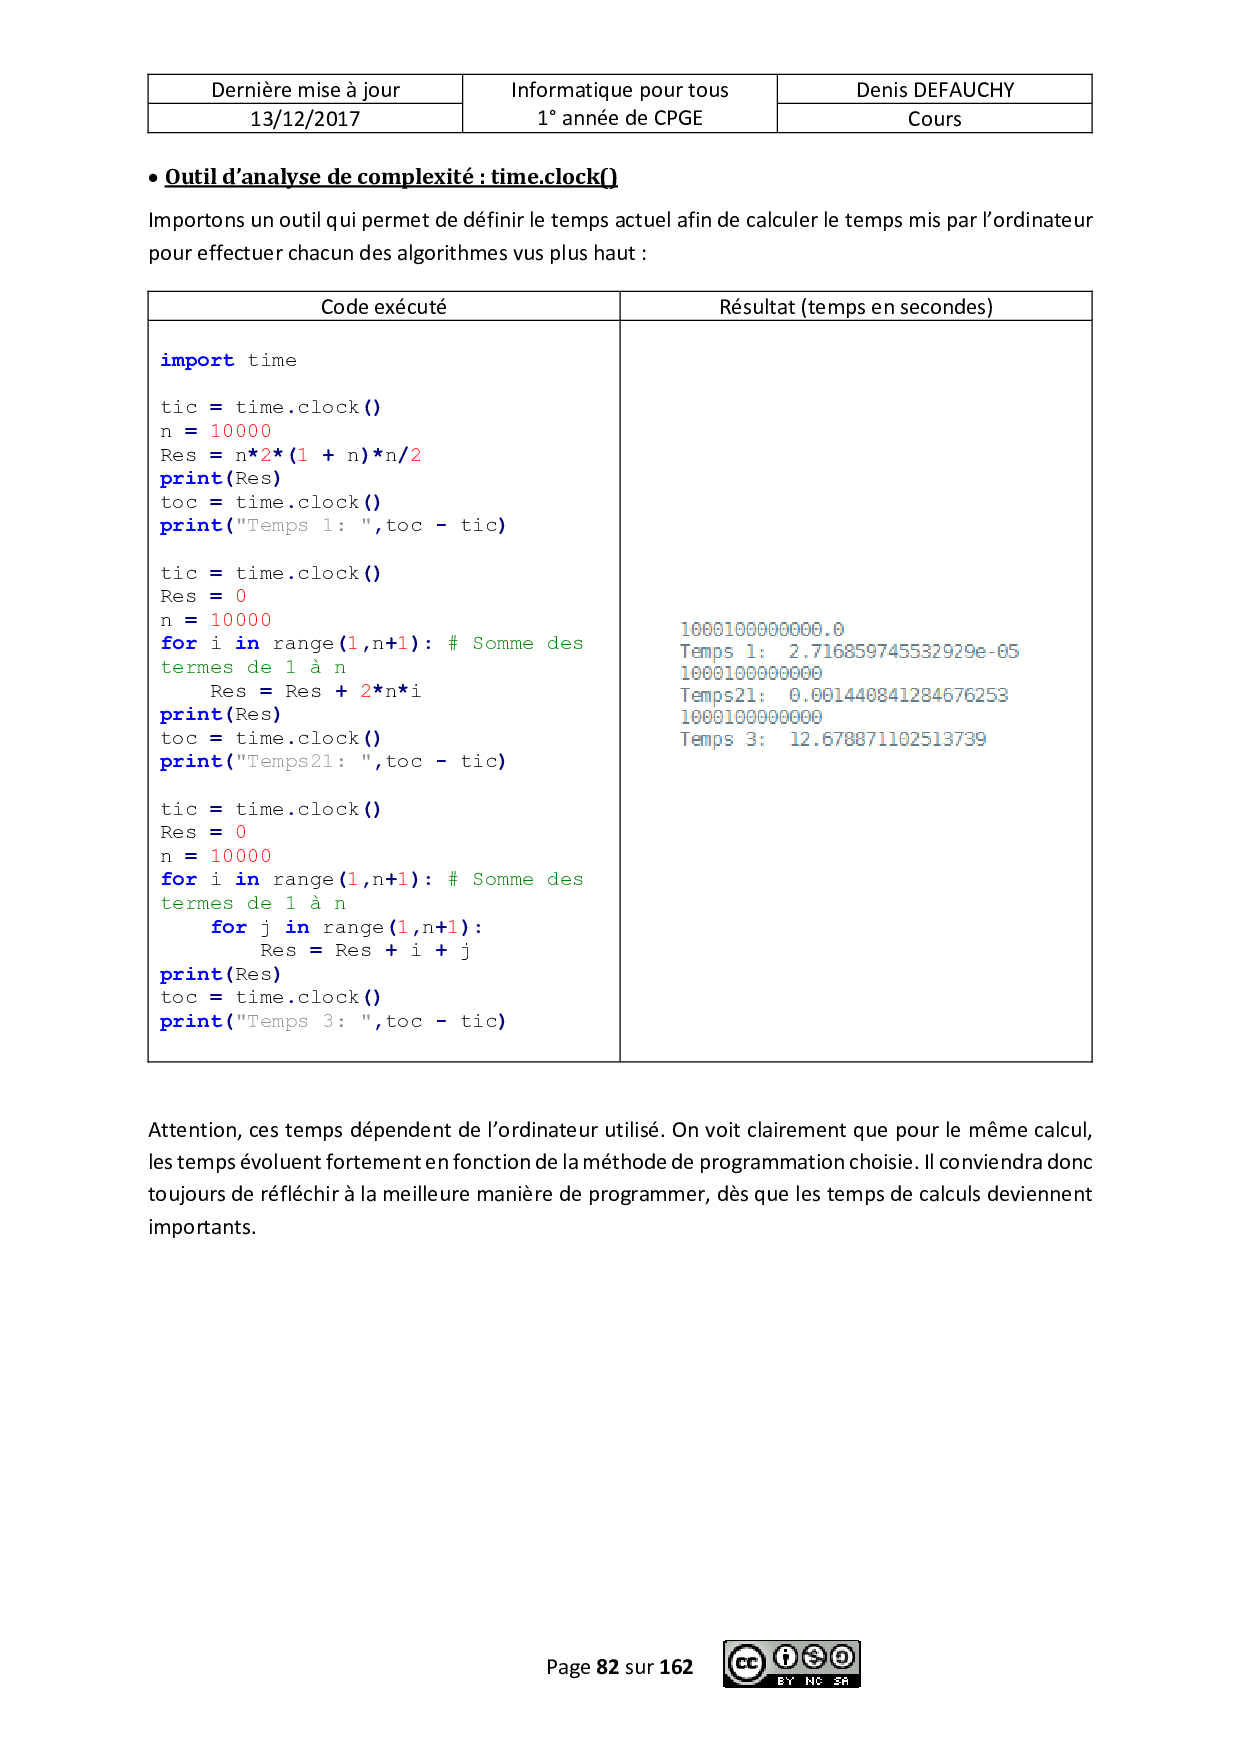Click the date 13/12/2017 in header
1240x1754 pixels.
coord(305,119)
